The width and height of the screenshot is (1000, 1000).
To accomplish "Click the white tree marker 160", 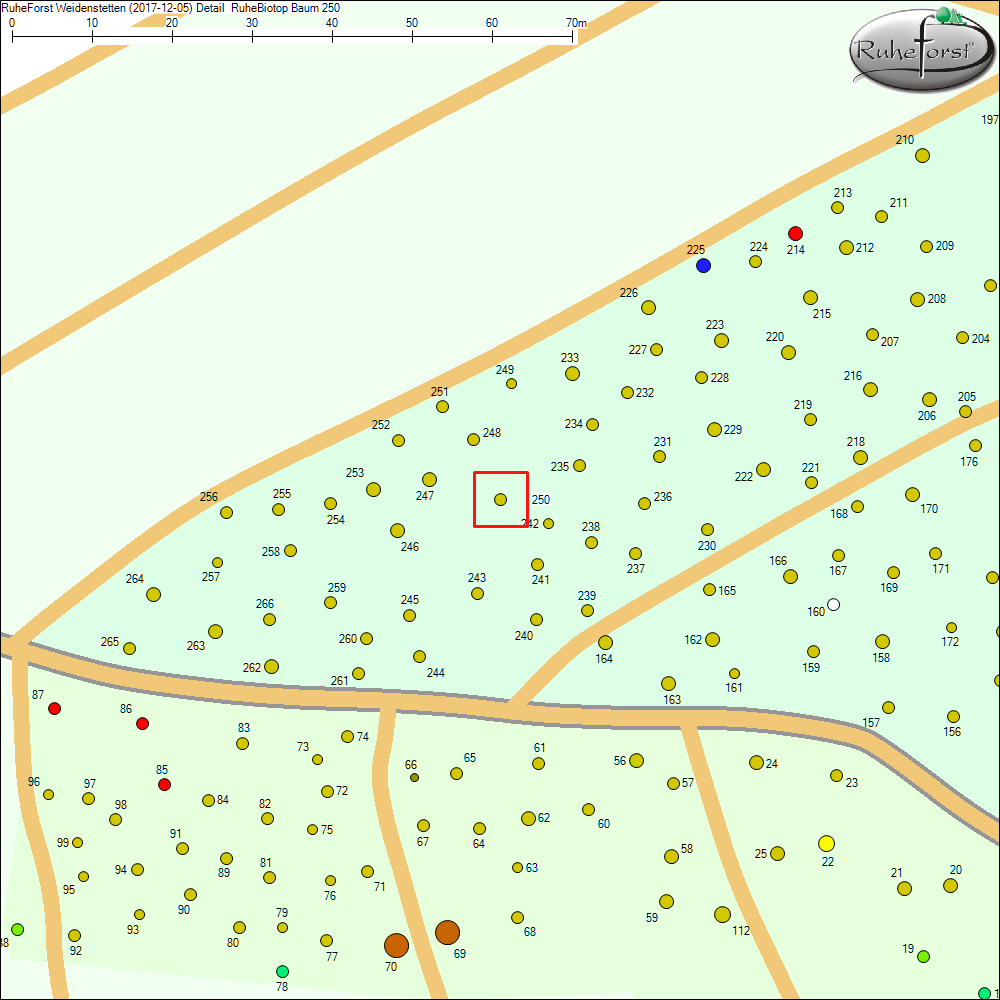I will pos(833,604).
